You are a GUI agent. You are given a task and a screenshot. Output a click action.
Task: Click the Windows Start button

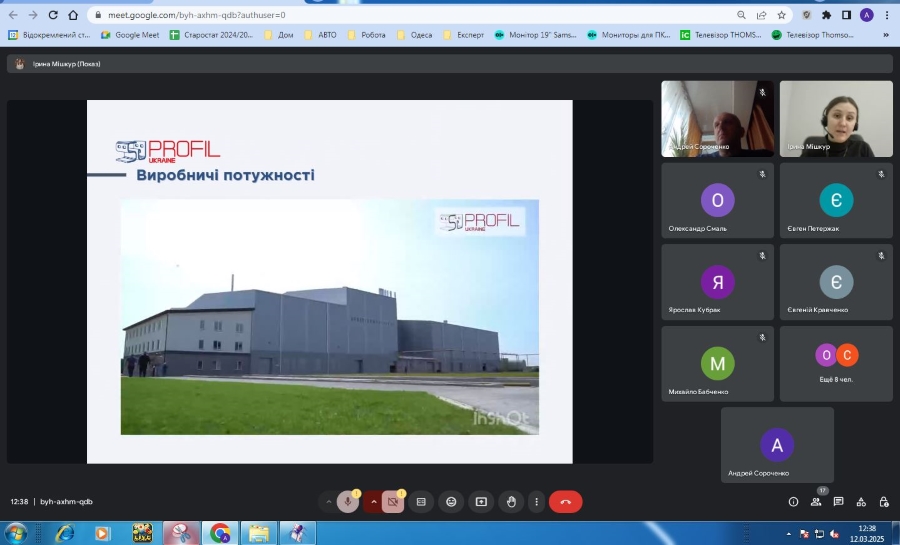pyautogui.click(x=17, y=532)
